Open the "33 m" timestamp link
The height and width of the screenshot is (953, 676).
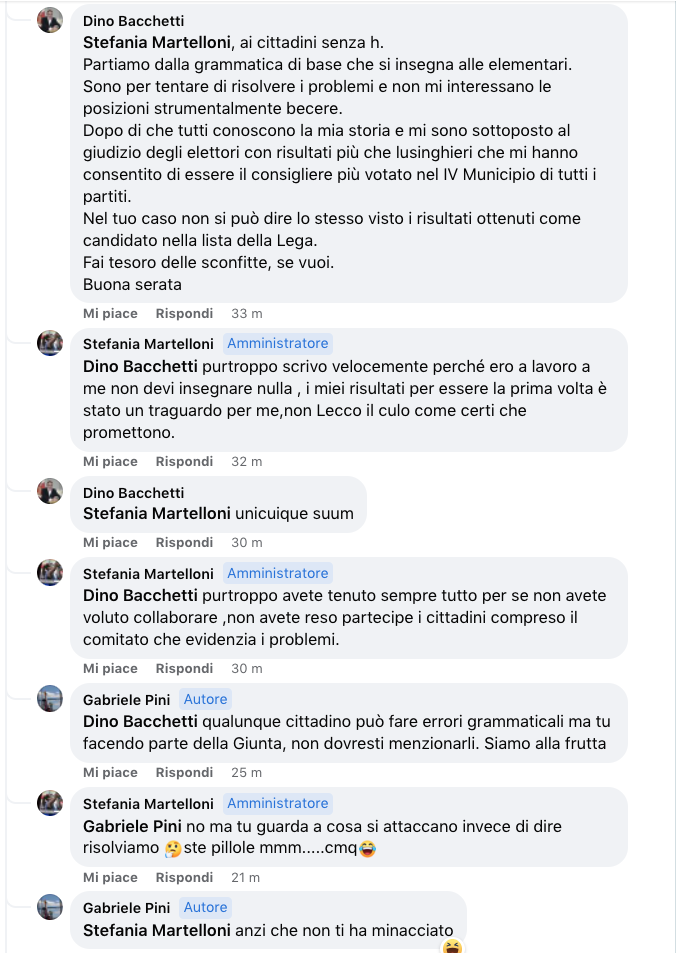point(246,313)
